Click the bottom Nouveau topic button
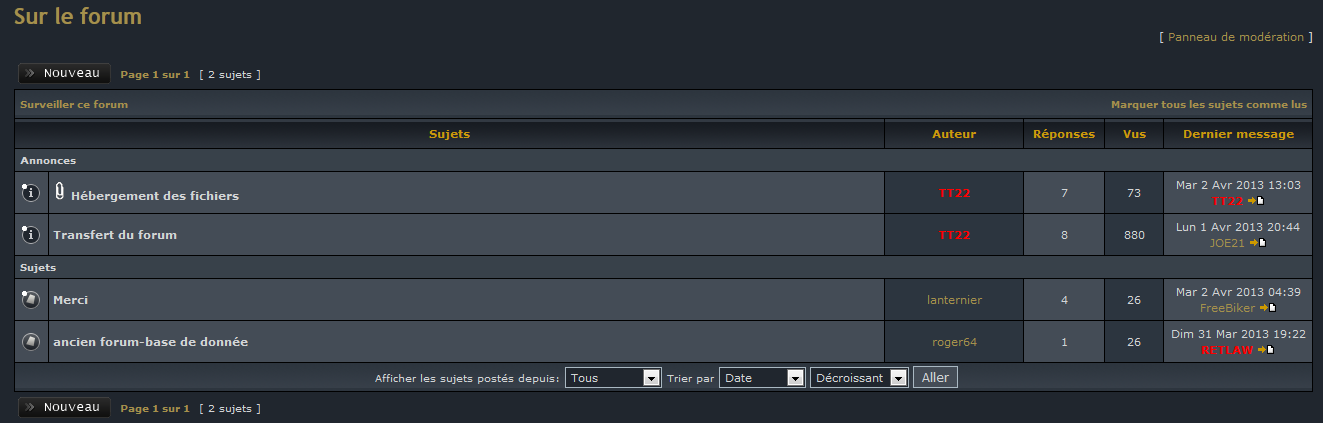This screenshot has width=1323, height=423. [64, 407]
